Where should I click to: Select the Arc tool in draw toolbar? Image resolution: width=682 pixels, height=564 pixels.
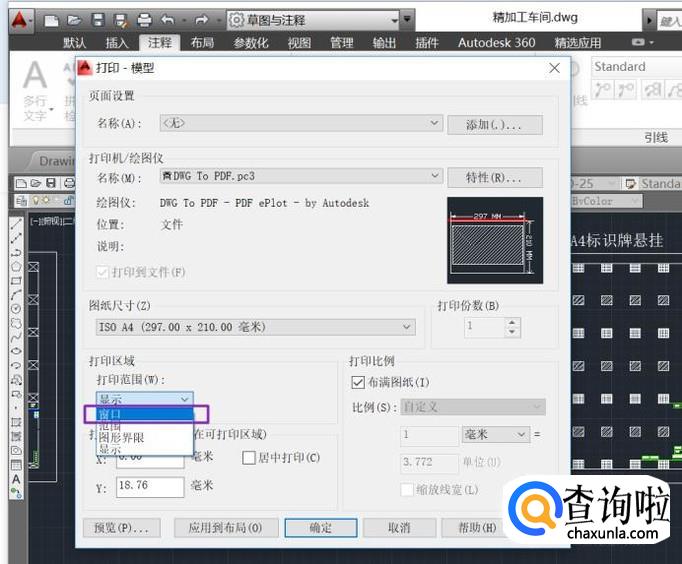[x=16, y=295]
